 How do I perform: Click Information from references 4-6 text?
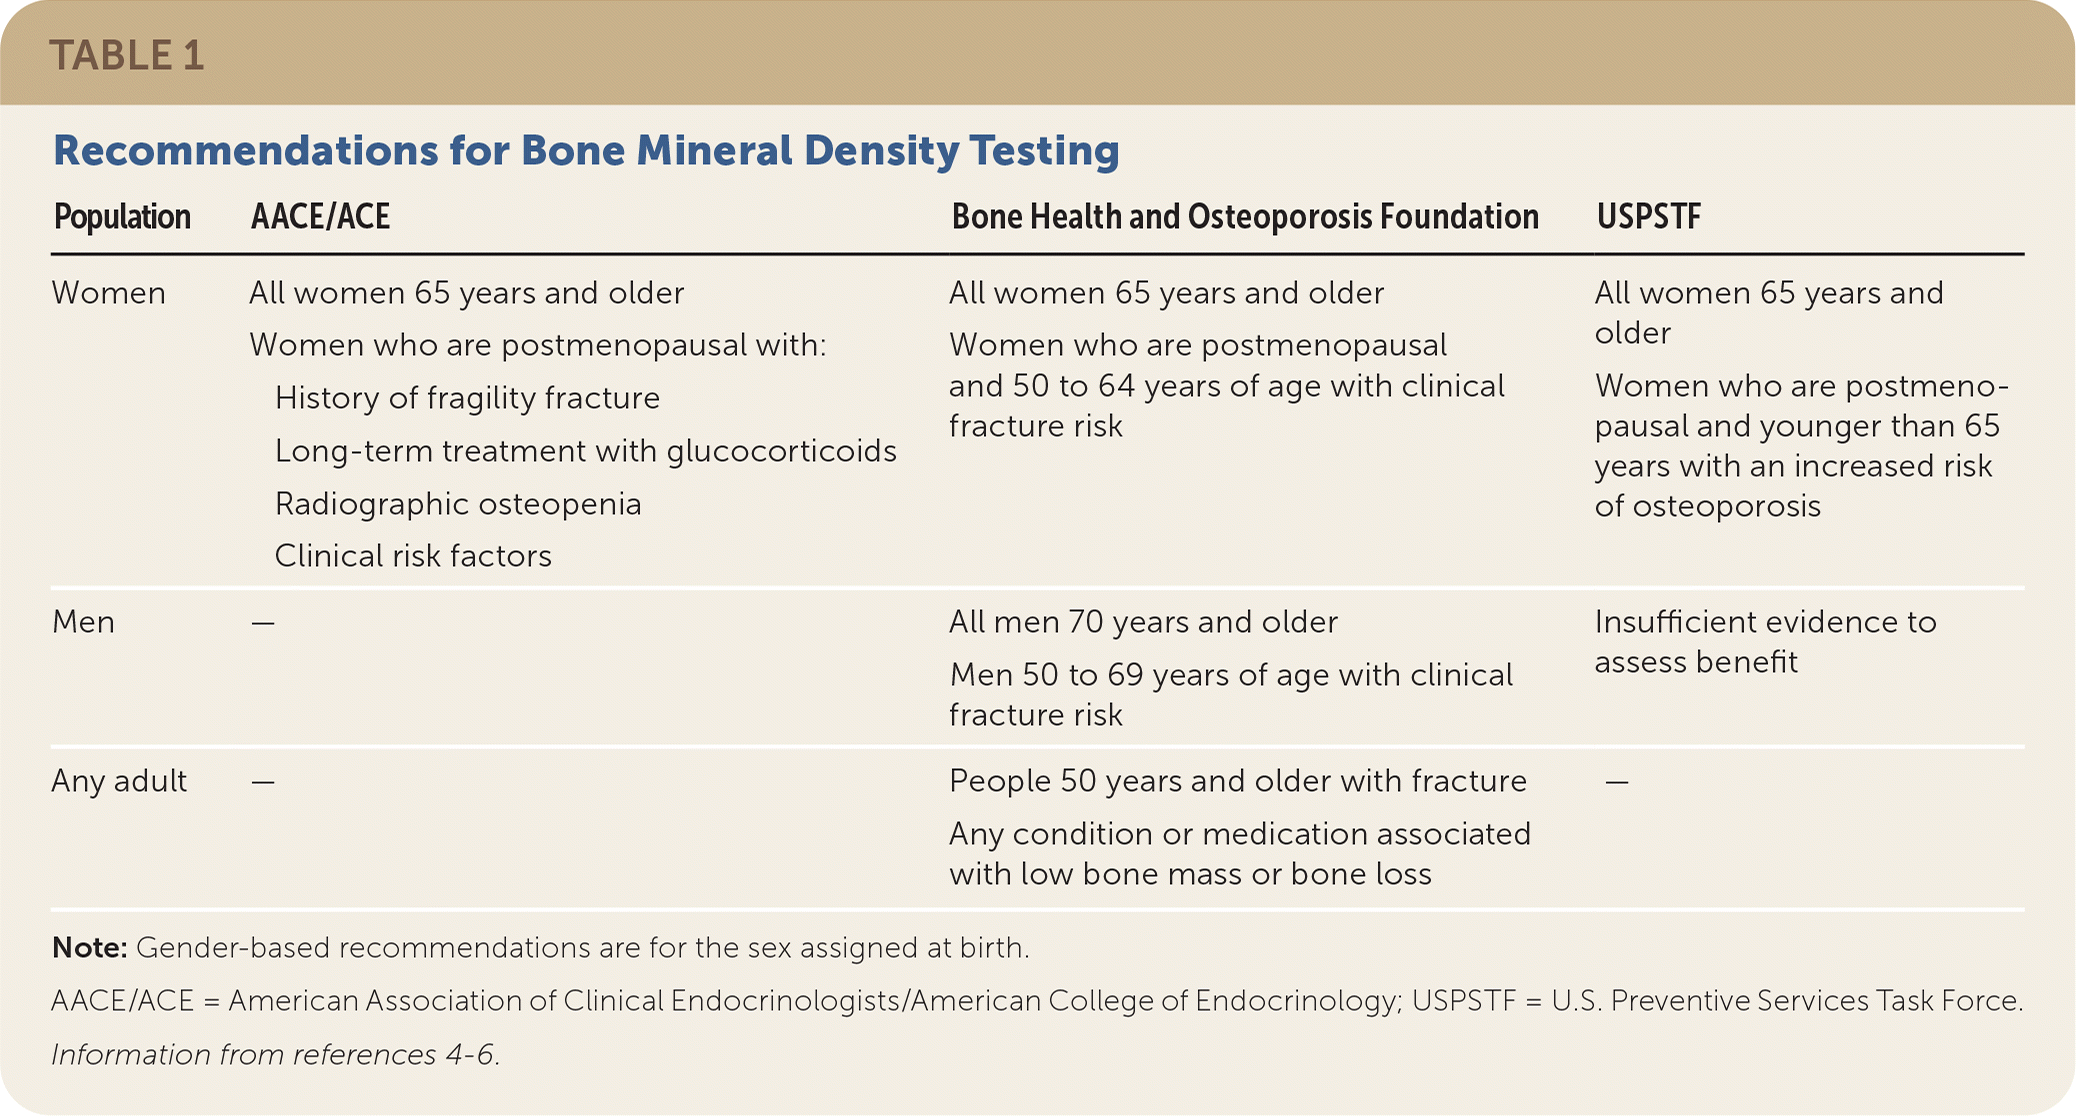point(275,1055)
